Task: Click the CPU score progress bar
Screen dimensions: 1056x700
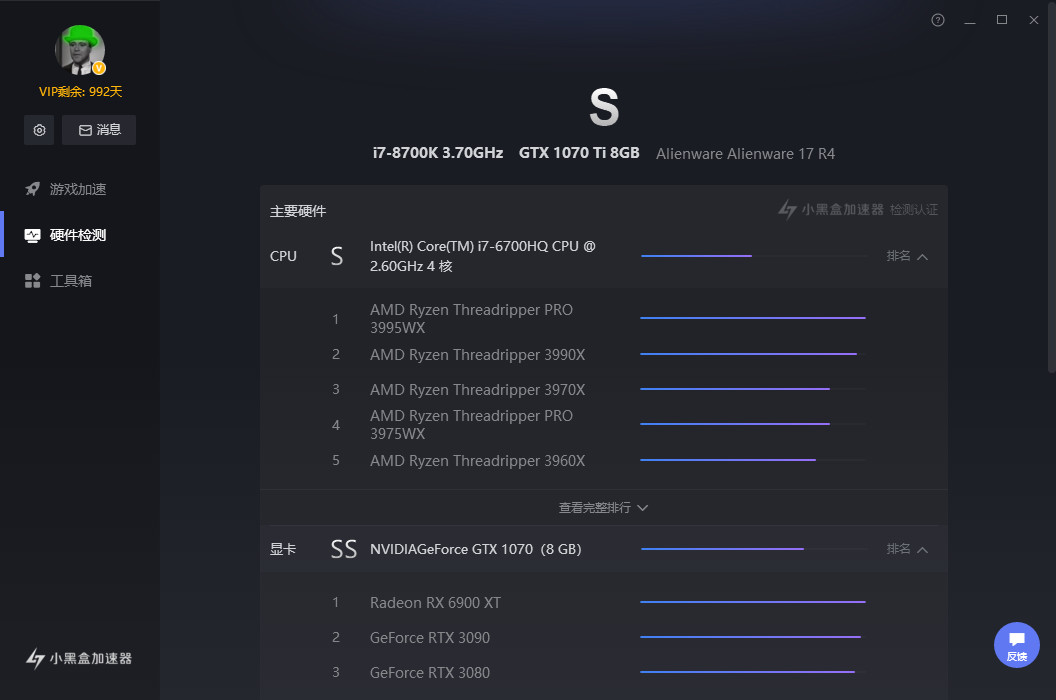Action: coord(753,256)
